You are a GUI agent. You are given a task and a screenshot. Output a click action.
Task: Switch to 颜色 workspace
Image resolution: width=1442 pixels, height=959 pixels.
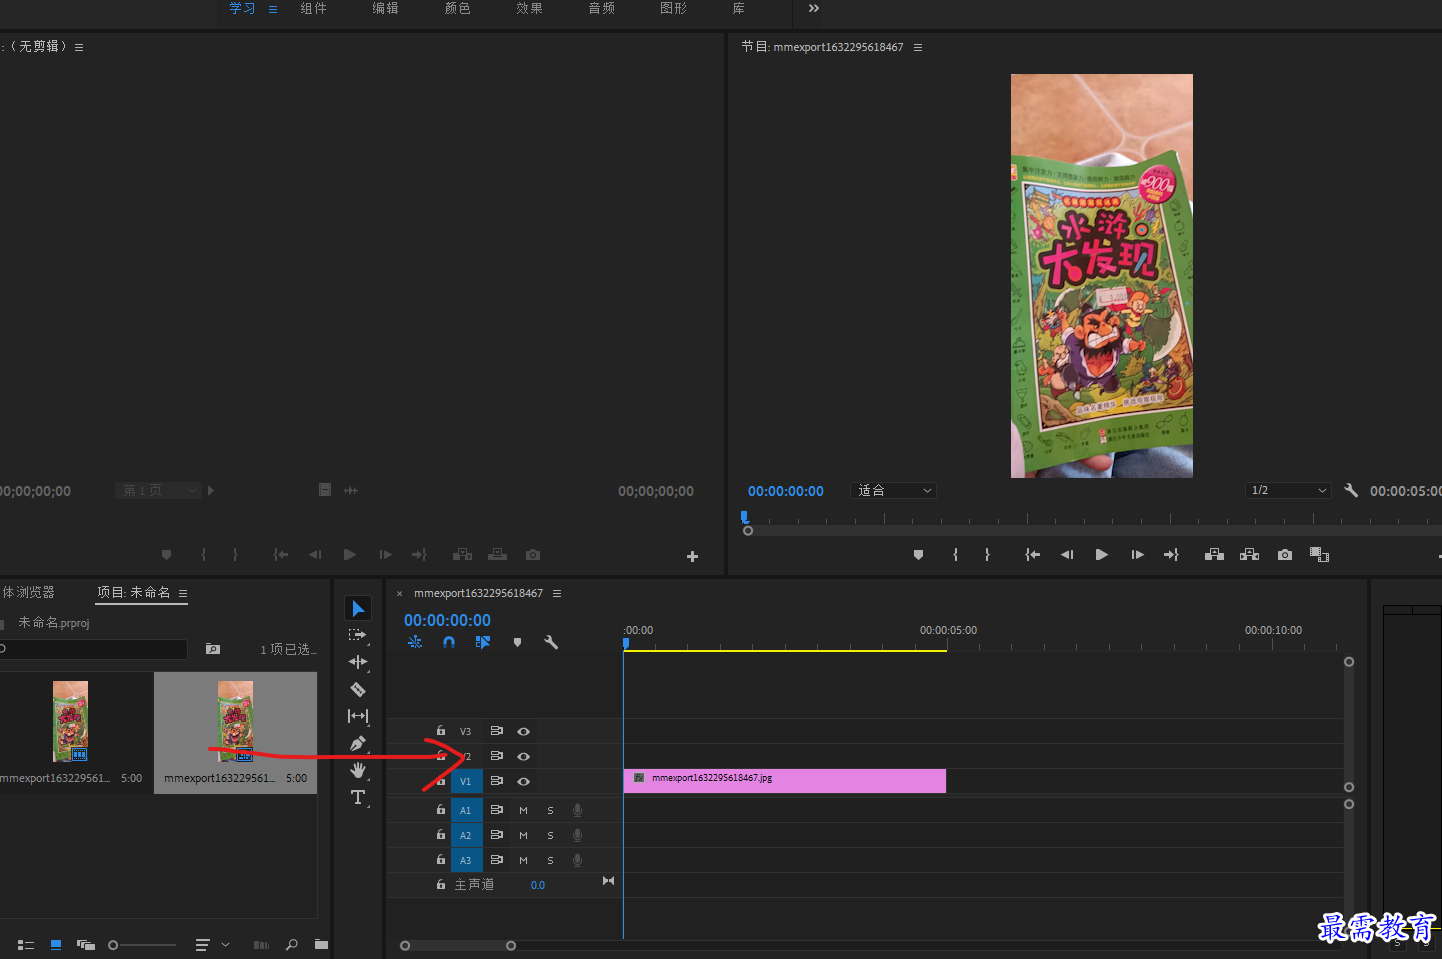pyautogui.click(x=458, y=8)
